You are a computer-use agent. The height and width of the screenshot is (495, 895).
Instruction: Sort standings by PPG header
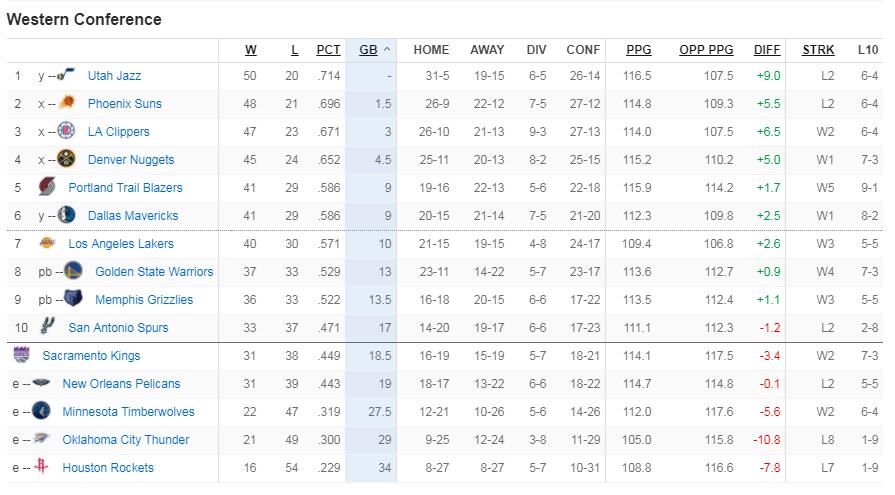tap(639, 50)
